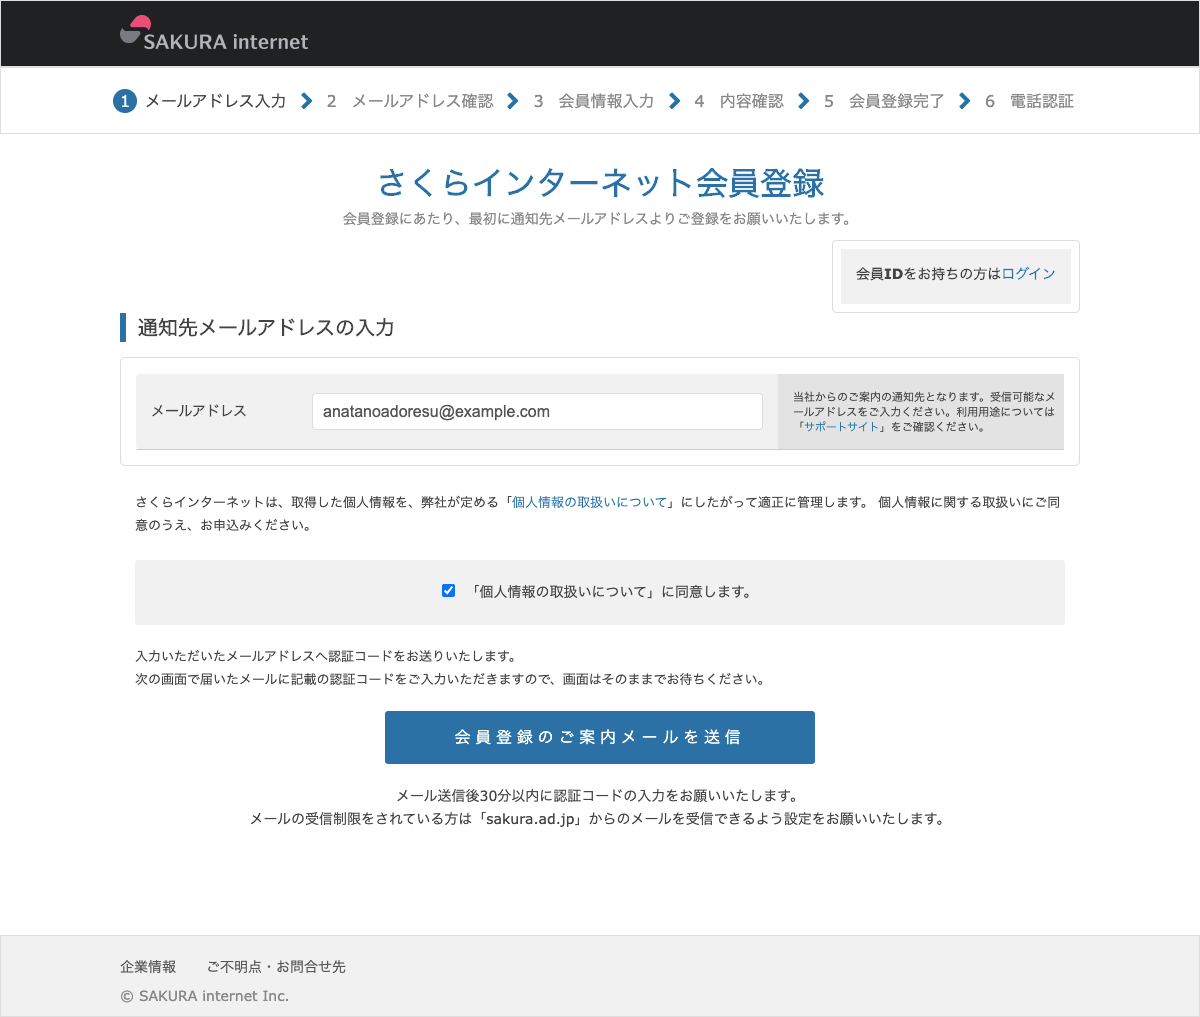Screen dimensions: 1200x1017
Task: Focus the メールアドレス input field
Action: point(537,412)
